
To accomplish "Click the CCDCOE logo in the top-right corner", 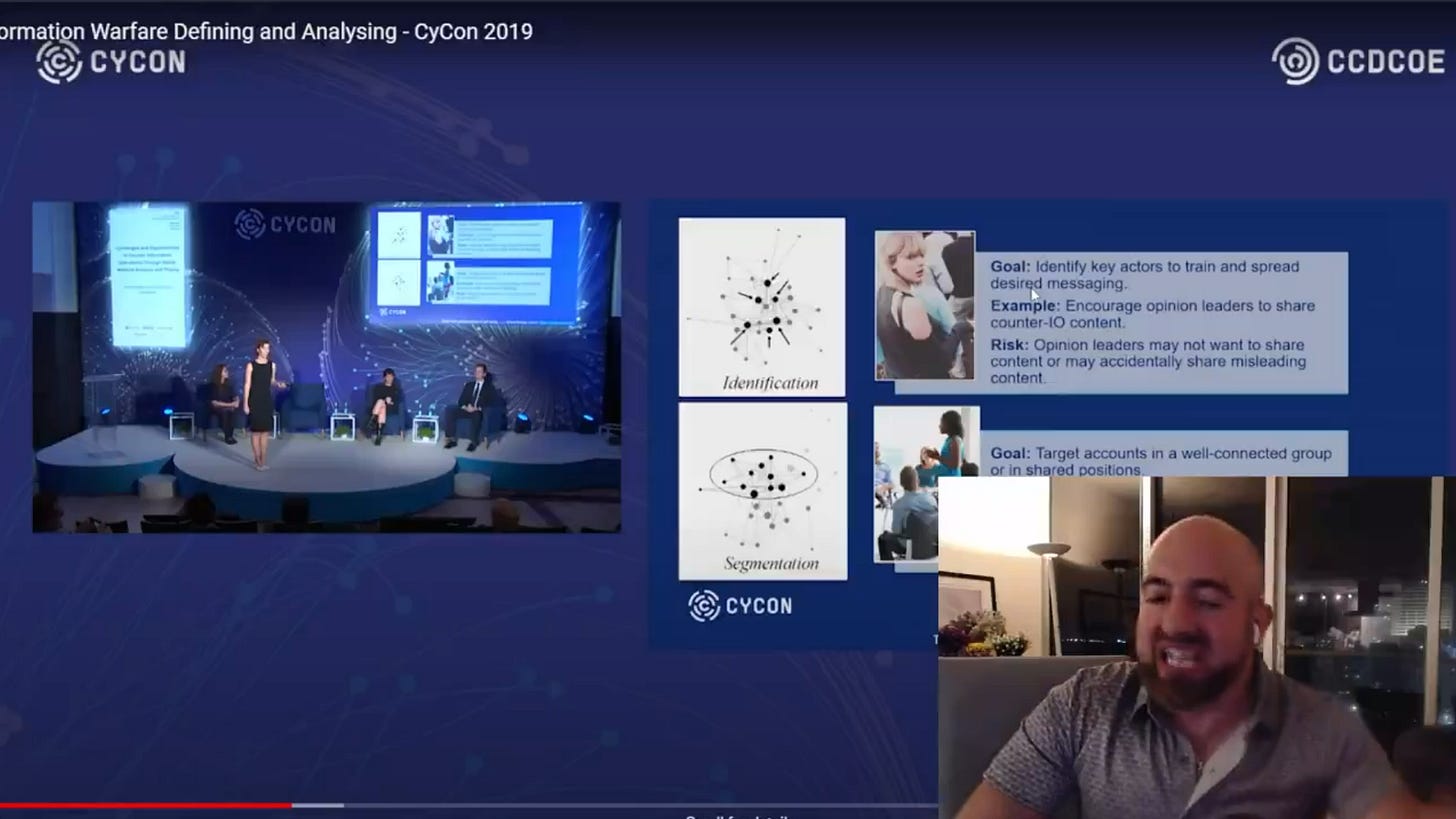I will [1358, 62].
